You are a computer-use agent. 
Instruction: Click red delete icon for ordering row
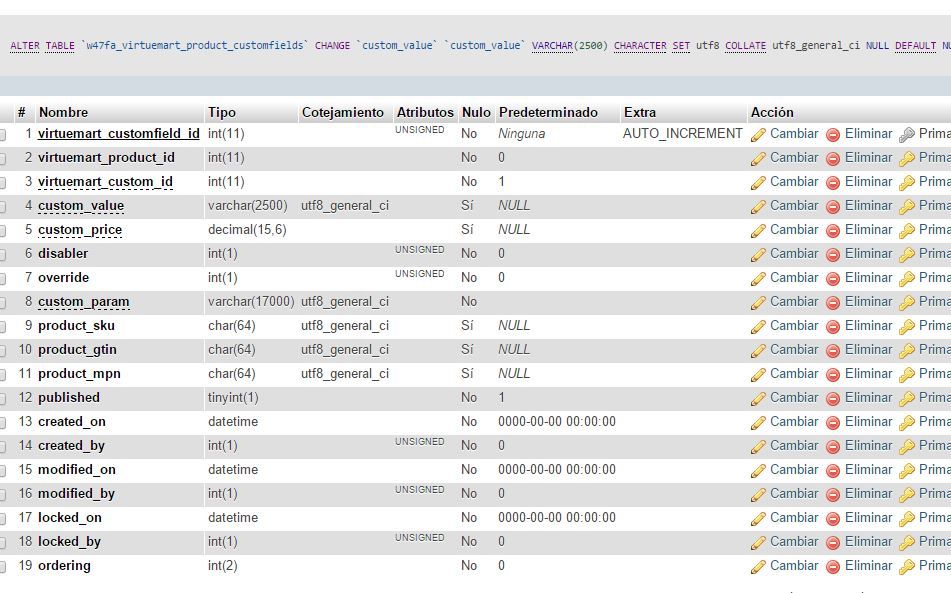(x=833, y=567)
